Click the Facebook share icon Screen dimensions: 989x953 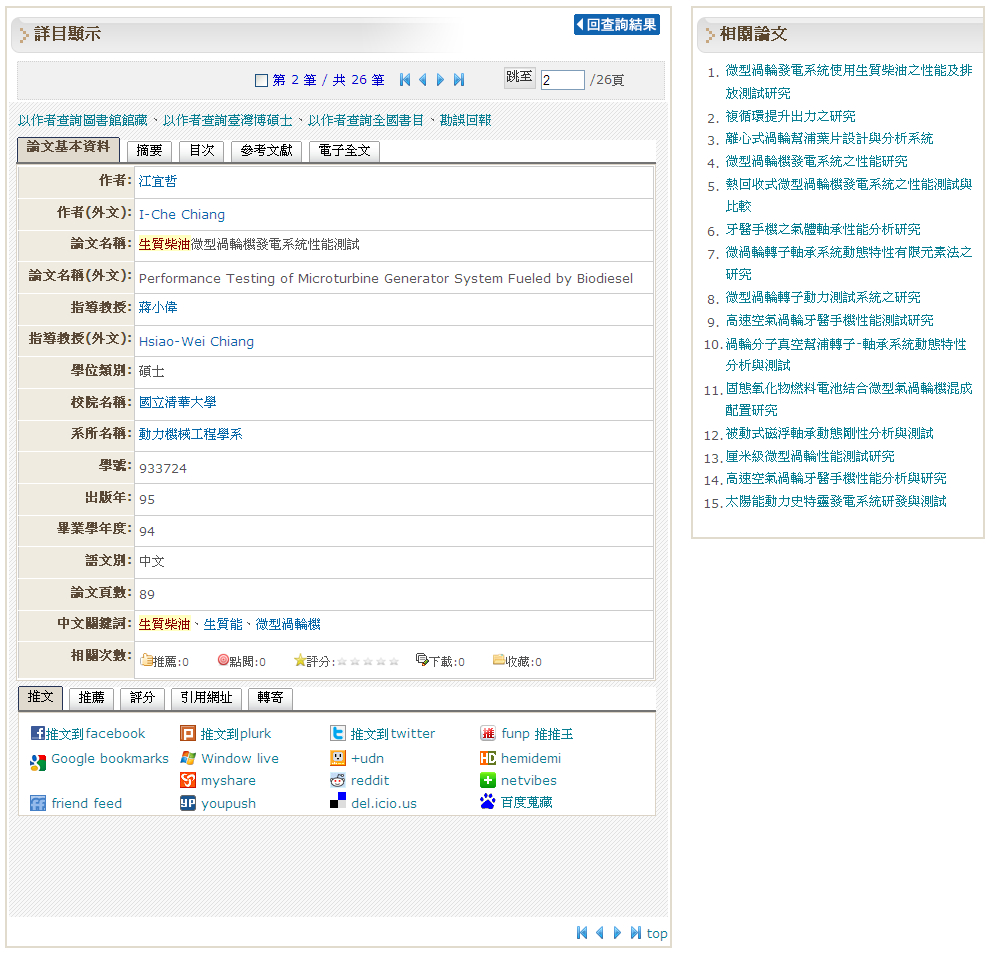point(38,733)
